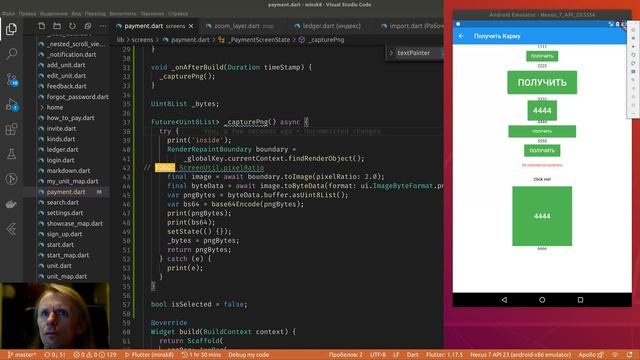Change indentation setting Пробелов: 2

[x=346, y=355]
